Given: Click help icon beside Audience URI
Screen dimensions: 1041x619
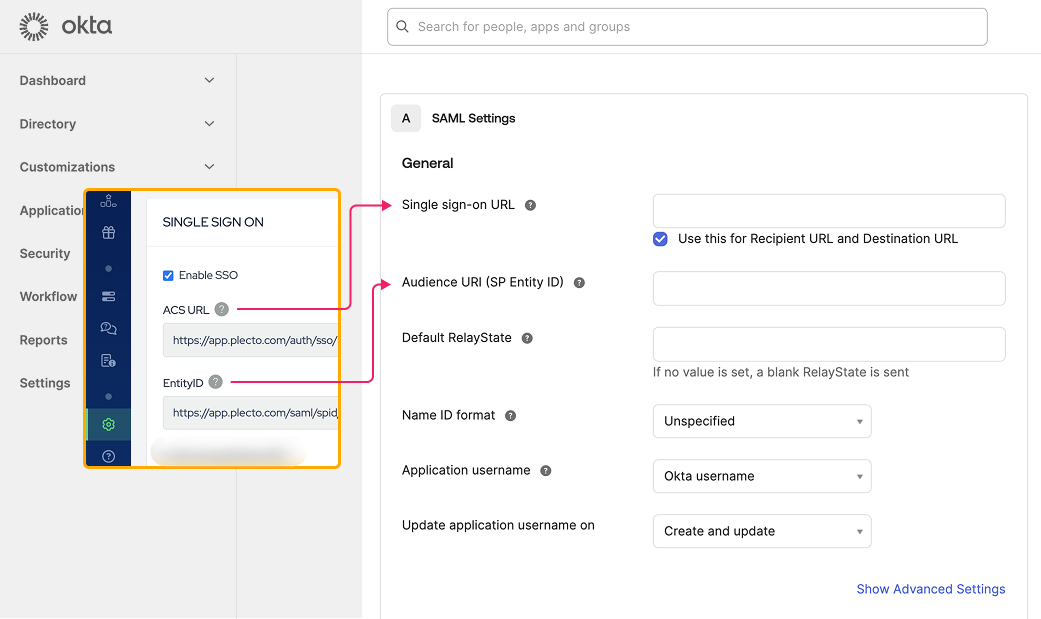Looking at the screenshot, I should 579,283.
